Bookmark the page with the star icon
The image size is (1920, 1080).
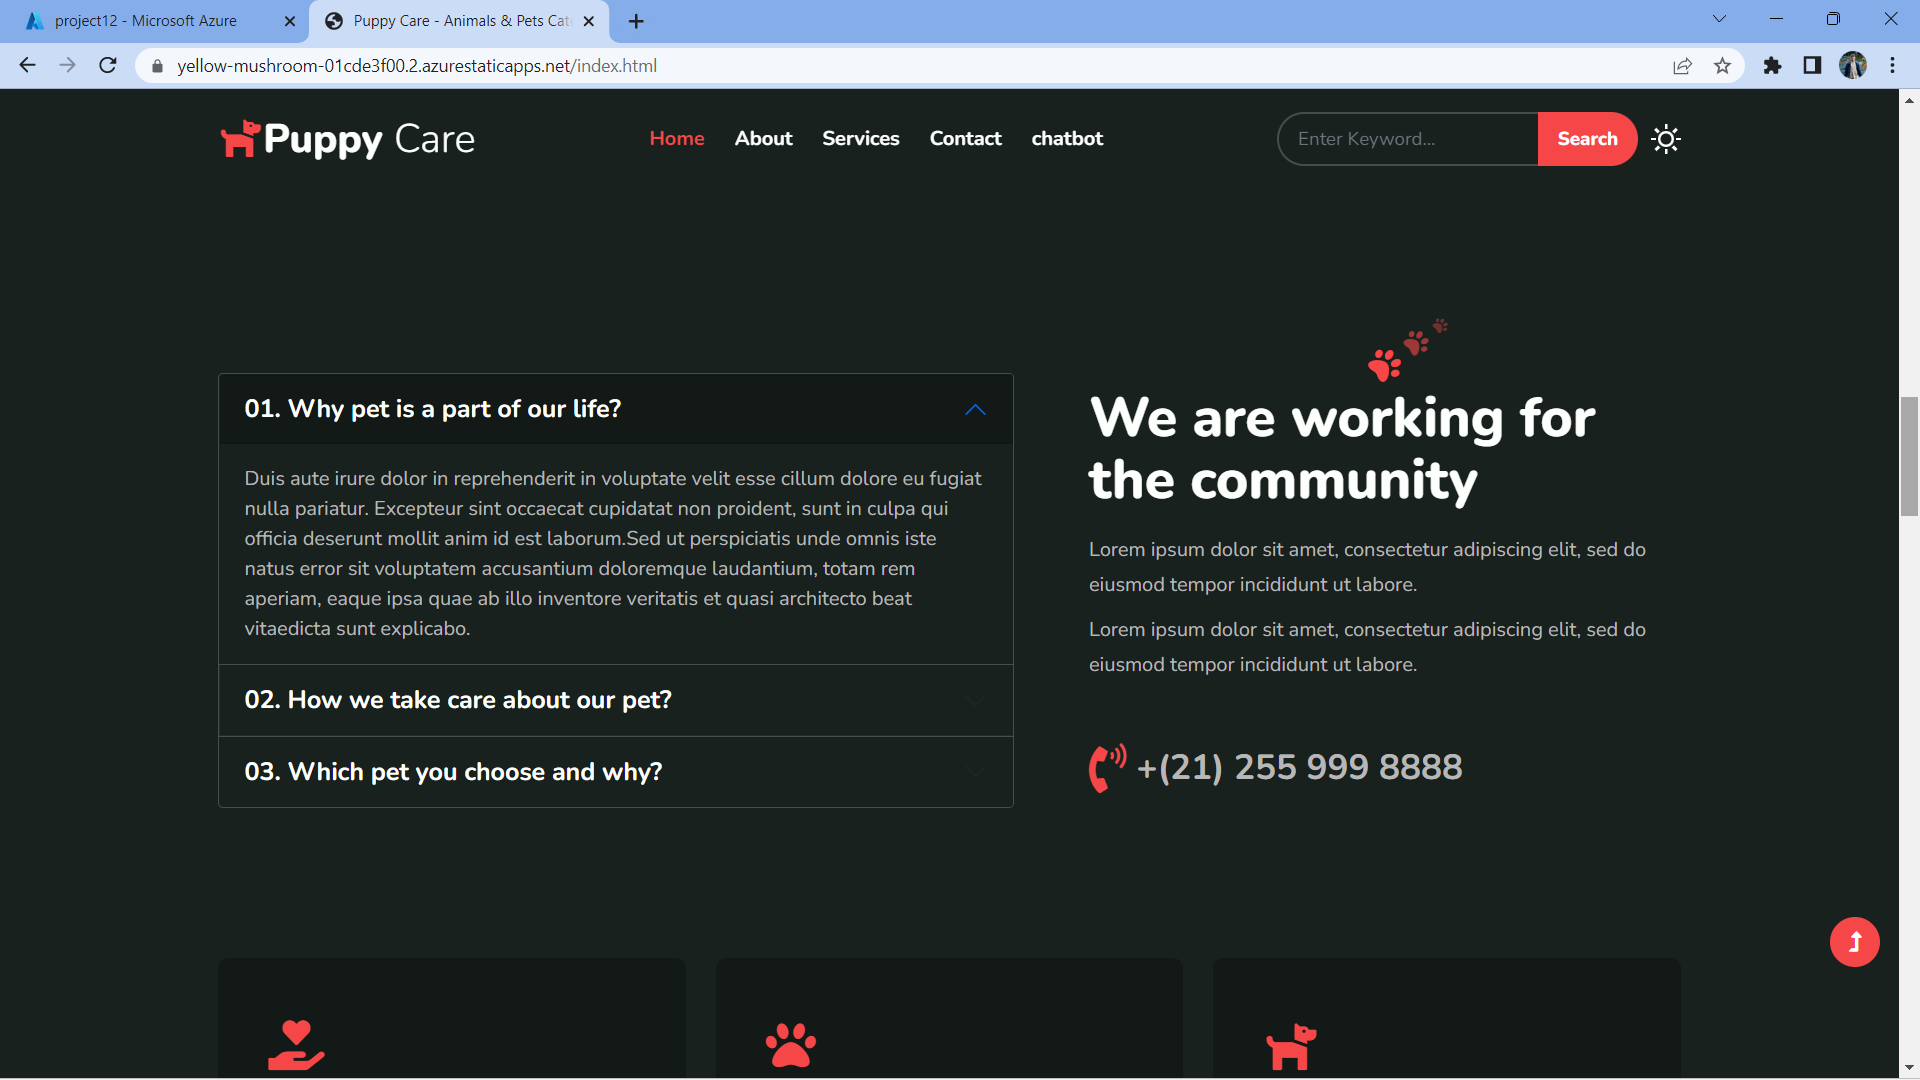[x=1723, y=65]
